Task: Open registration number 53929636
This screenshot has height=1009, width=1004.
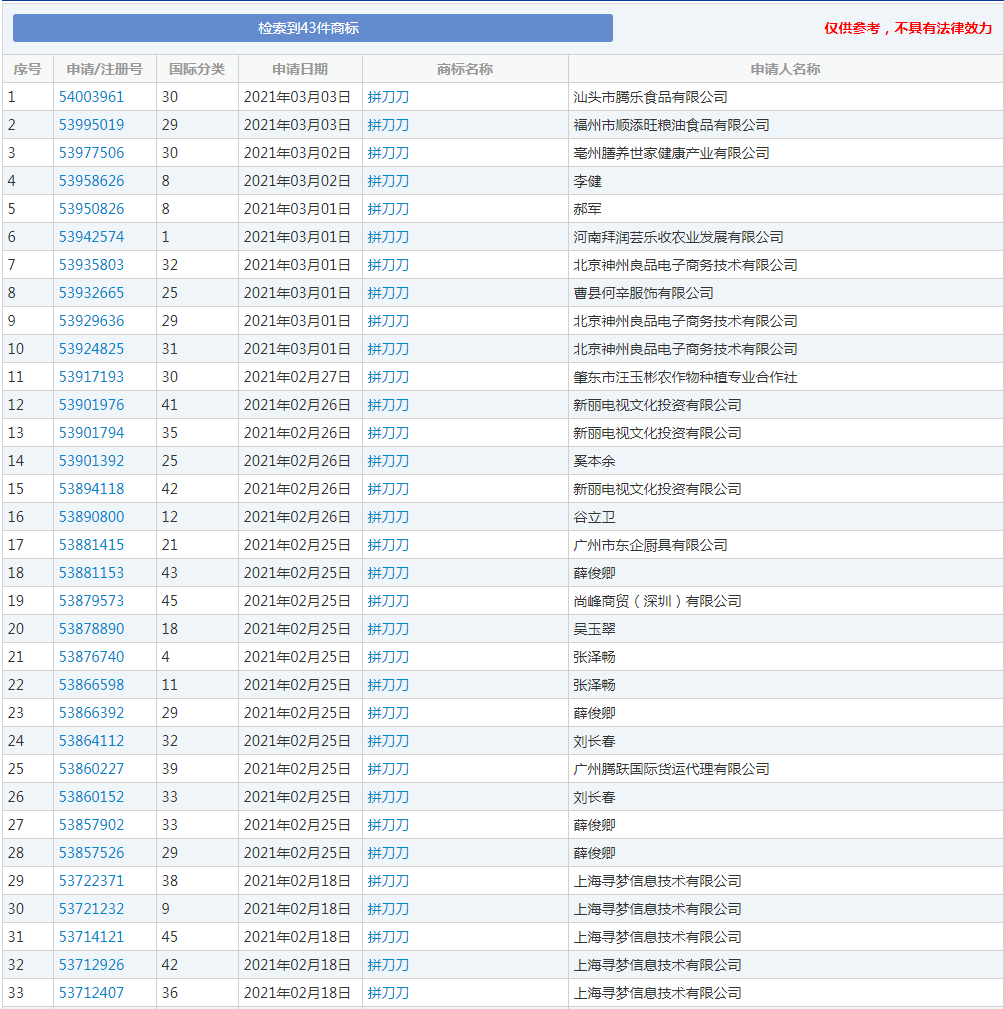Action: pos(91,321)
